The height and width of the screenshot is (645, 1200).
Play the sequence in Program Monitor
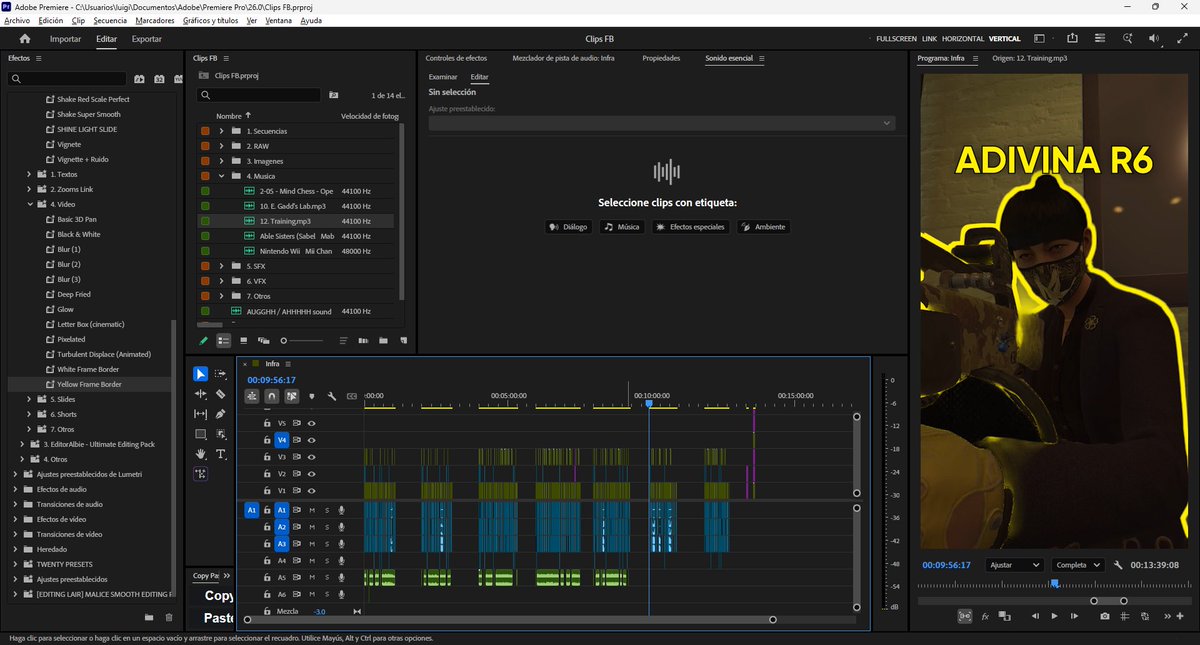point(1054,616)
